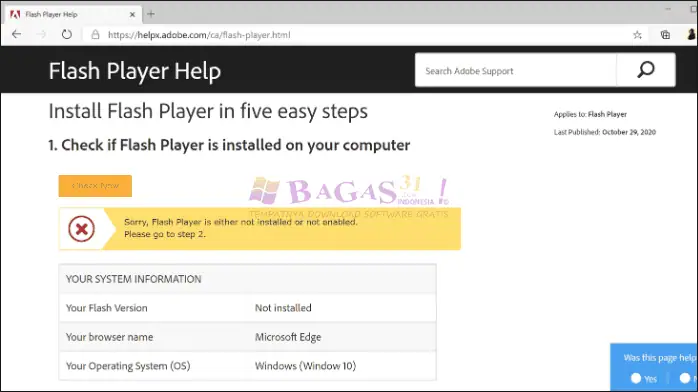
Task: Click the 'Your browser name' cell
Action: click(110, 337)
